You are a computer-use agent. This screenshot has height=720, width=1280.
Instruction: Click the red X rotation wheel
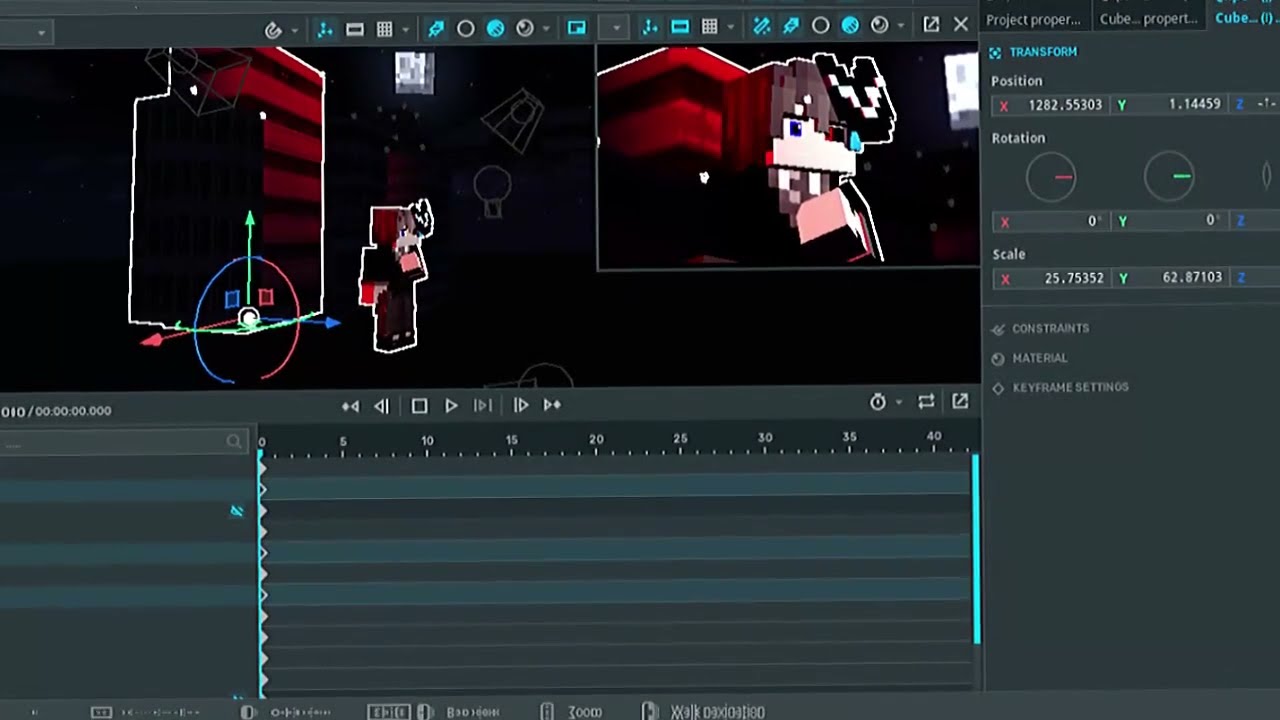click(1051, 178)
